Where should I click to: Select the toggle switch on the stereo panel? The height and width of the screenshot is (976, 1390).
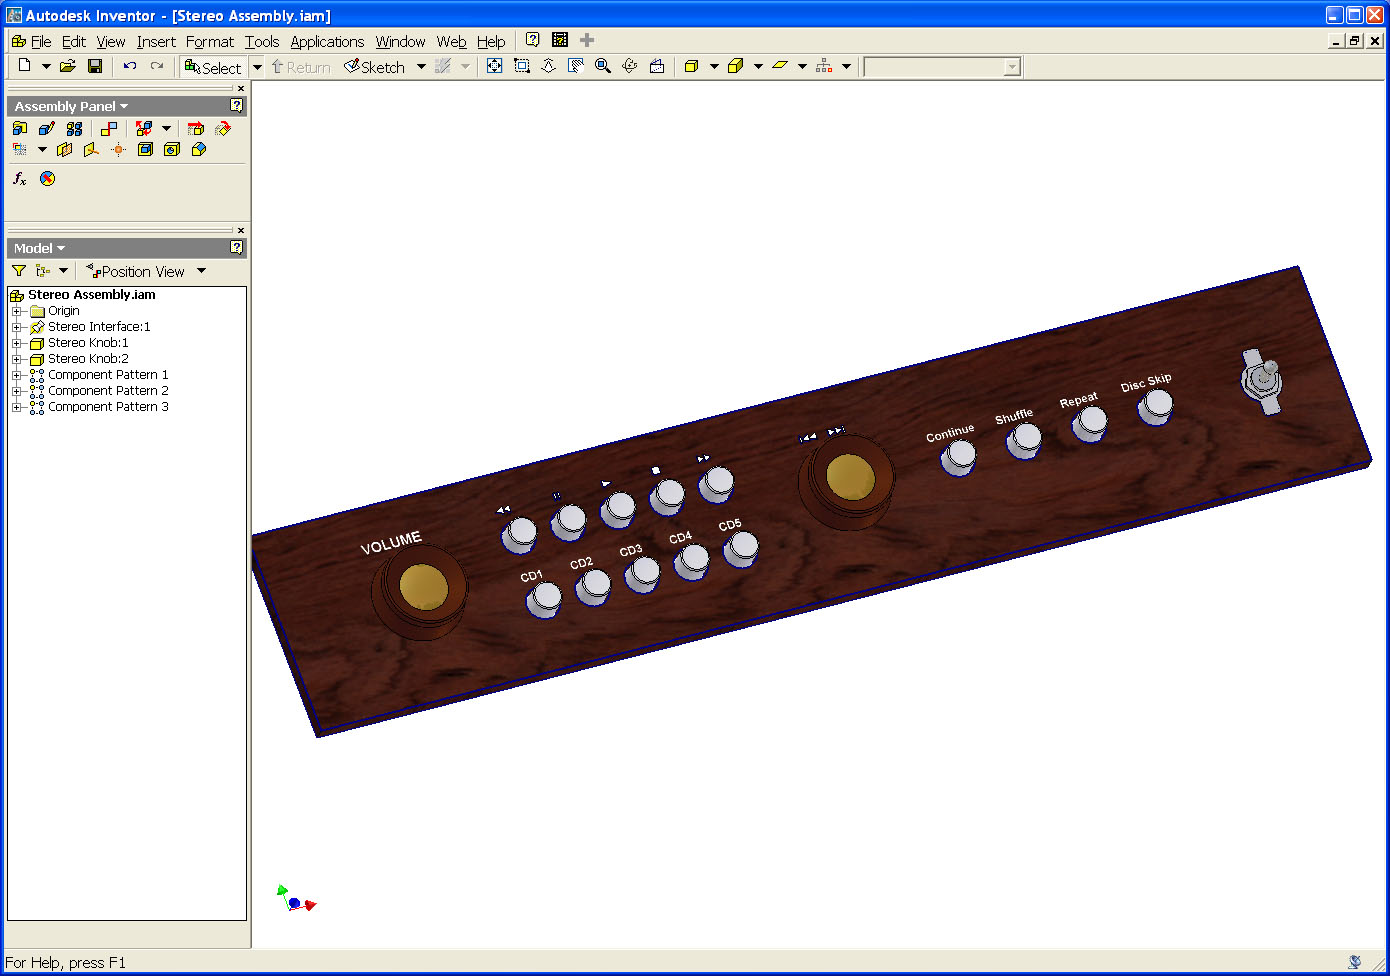(x=1262, y=381)
